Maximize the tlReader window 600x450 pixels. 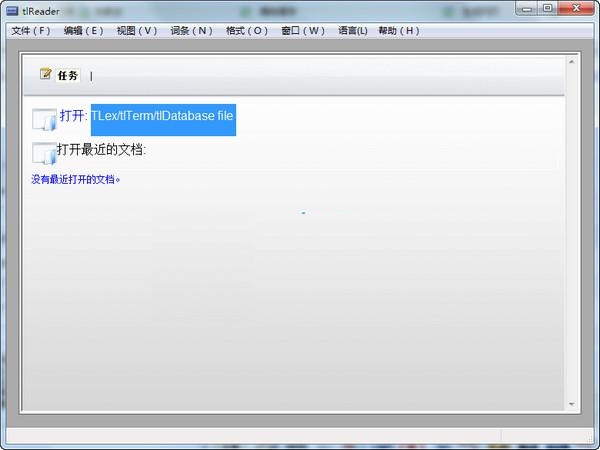pos(547,9)
